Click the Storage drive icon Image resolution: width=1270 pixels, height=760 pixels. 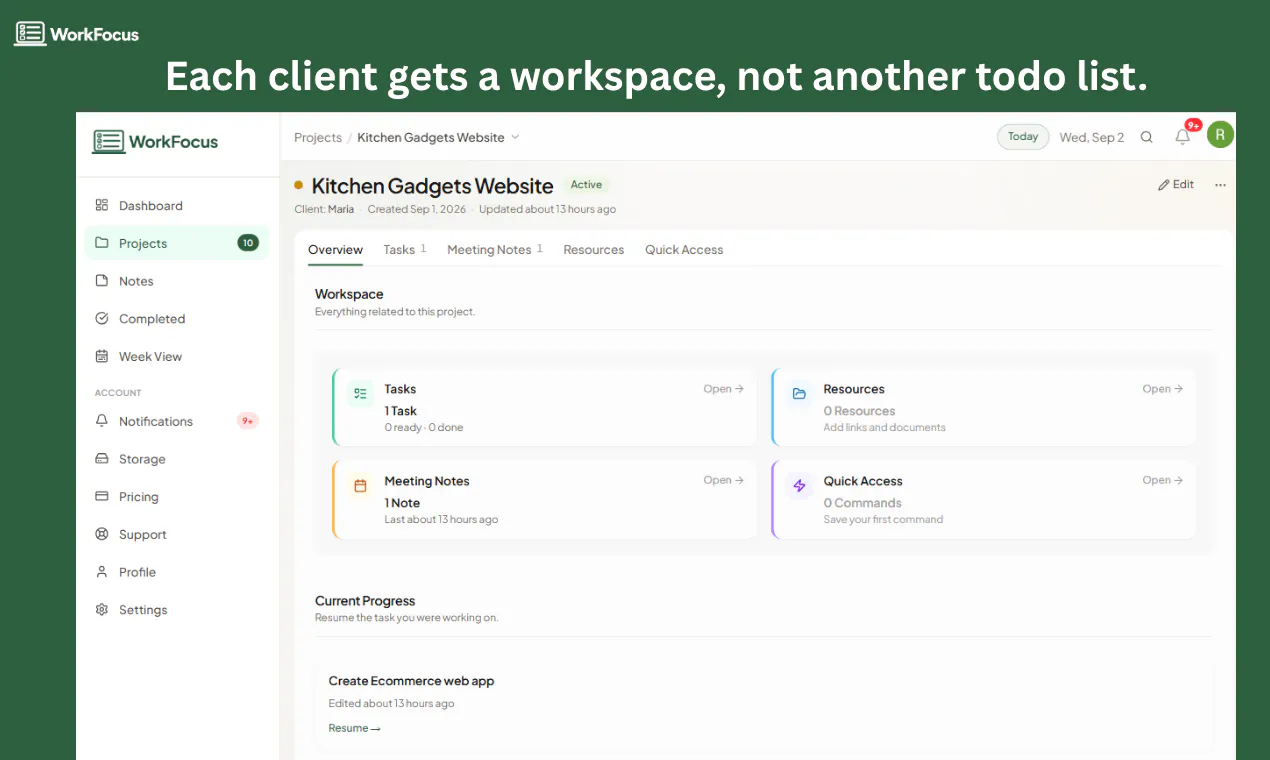point(101,459)
